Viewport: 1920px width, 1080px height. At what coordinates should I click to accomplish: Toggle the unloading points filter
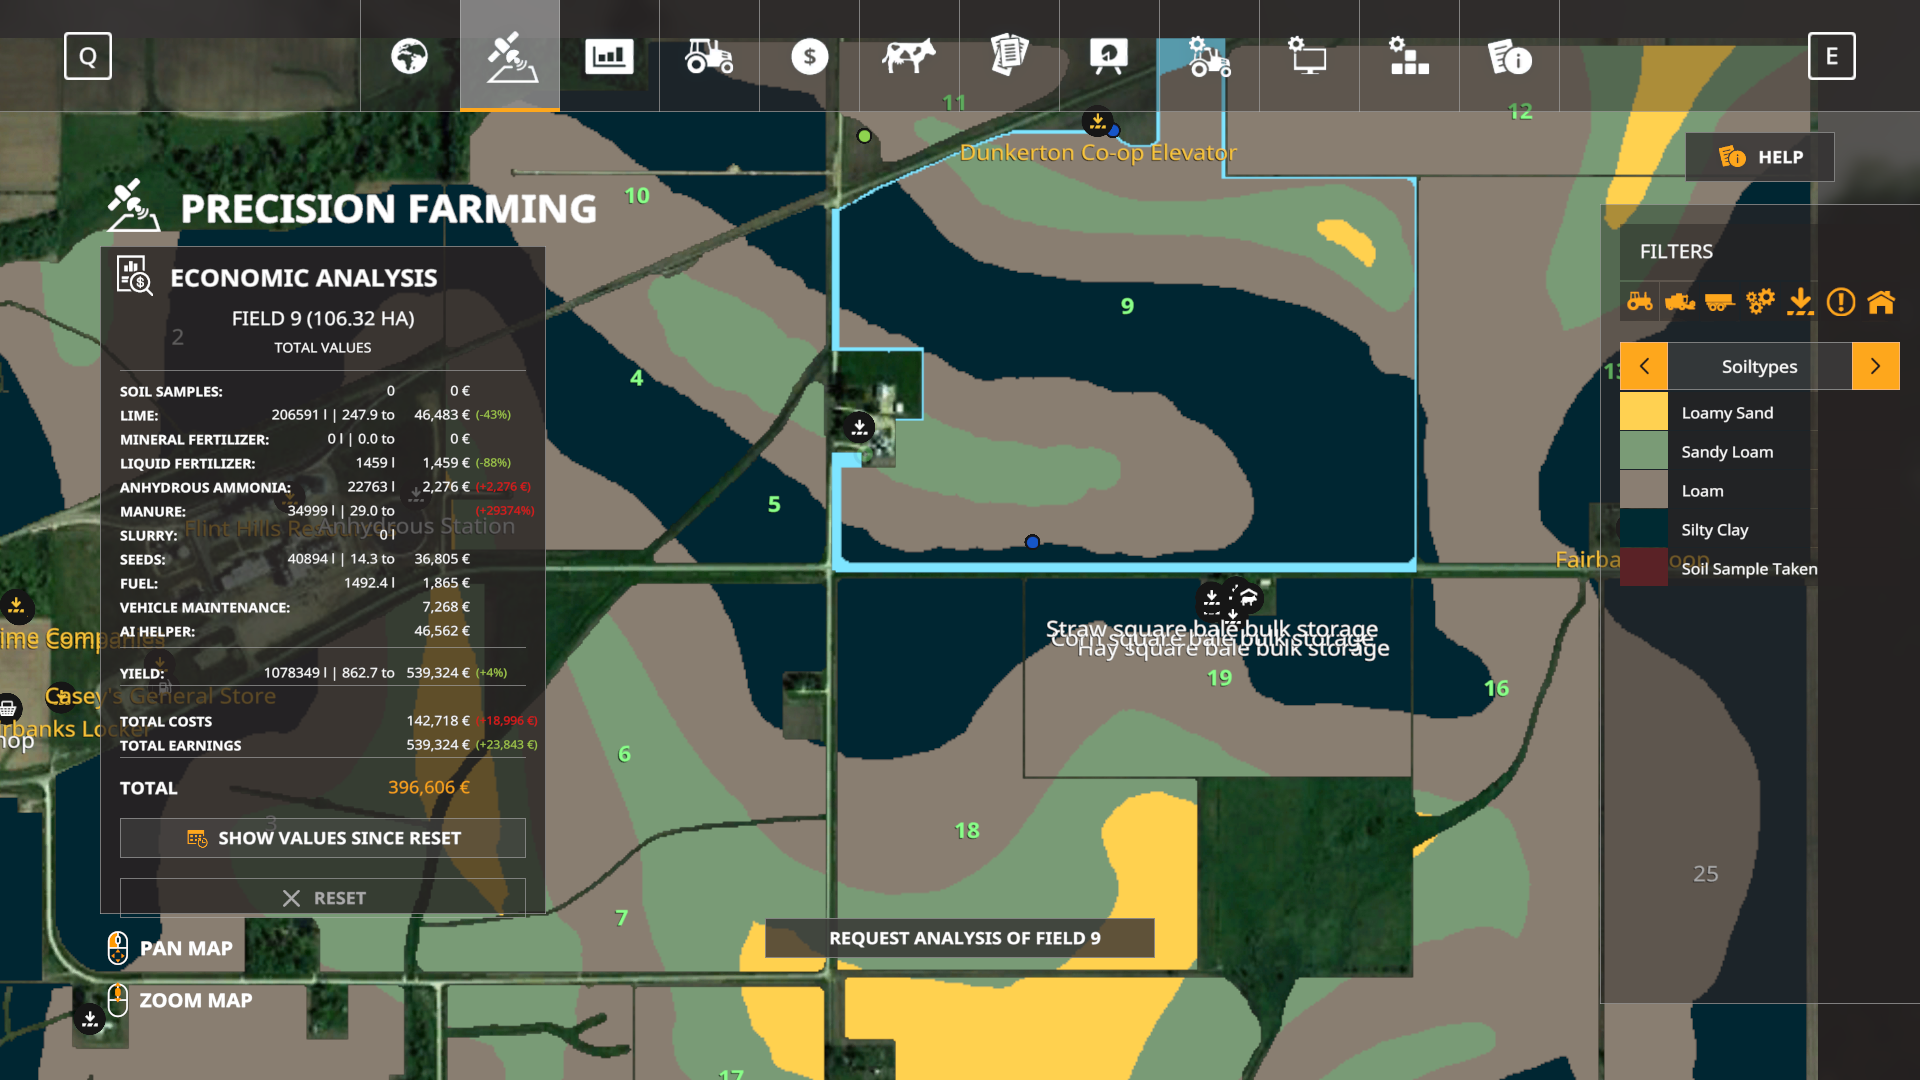pyautogui.click(x=1800, y=301)
